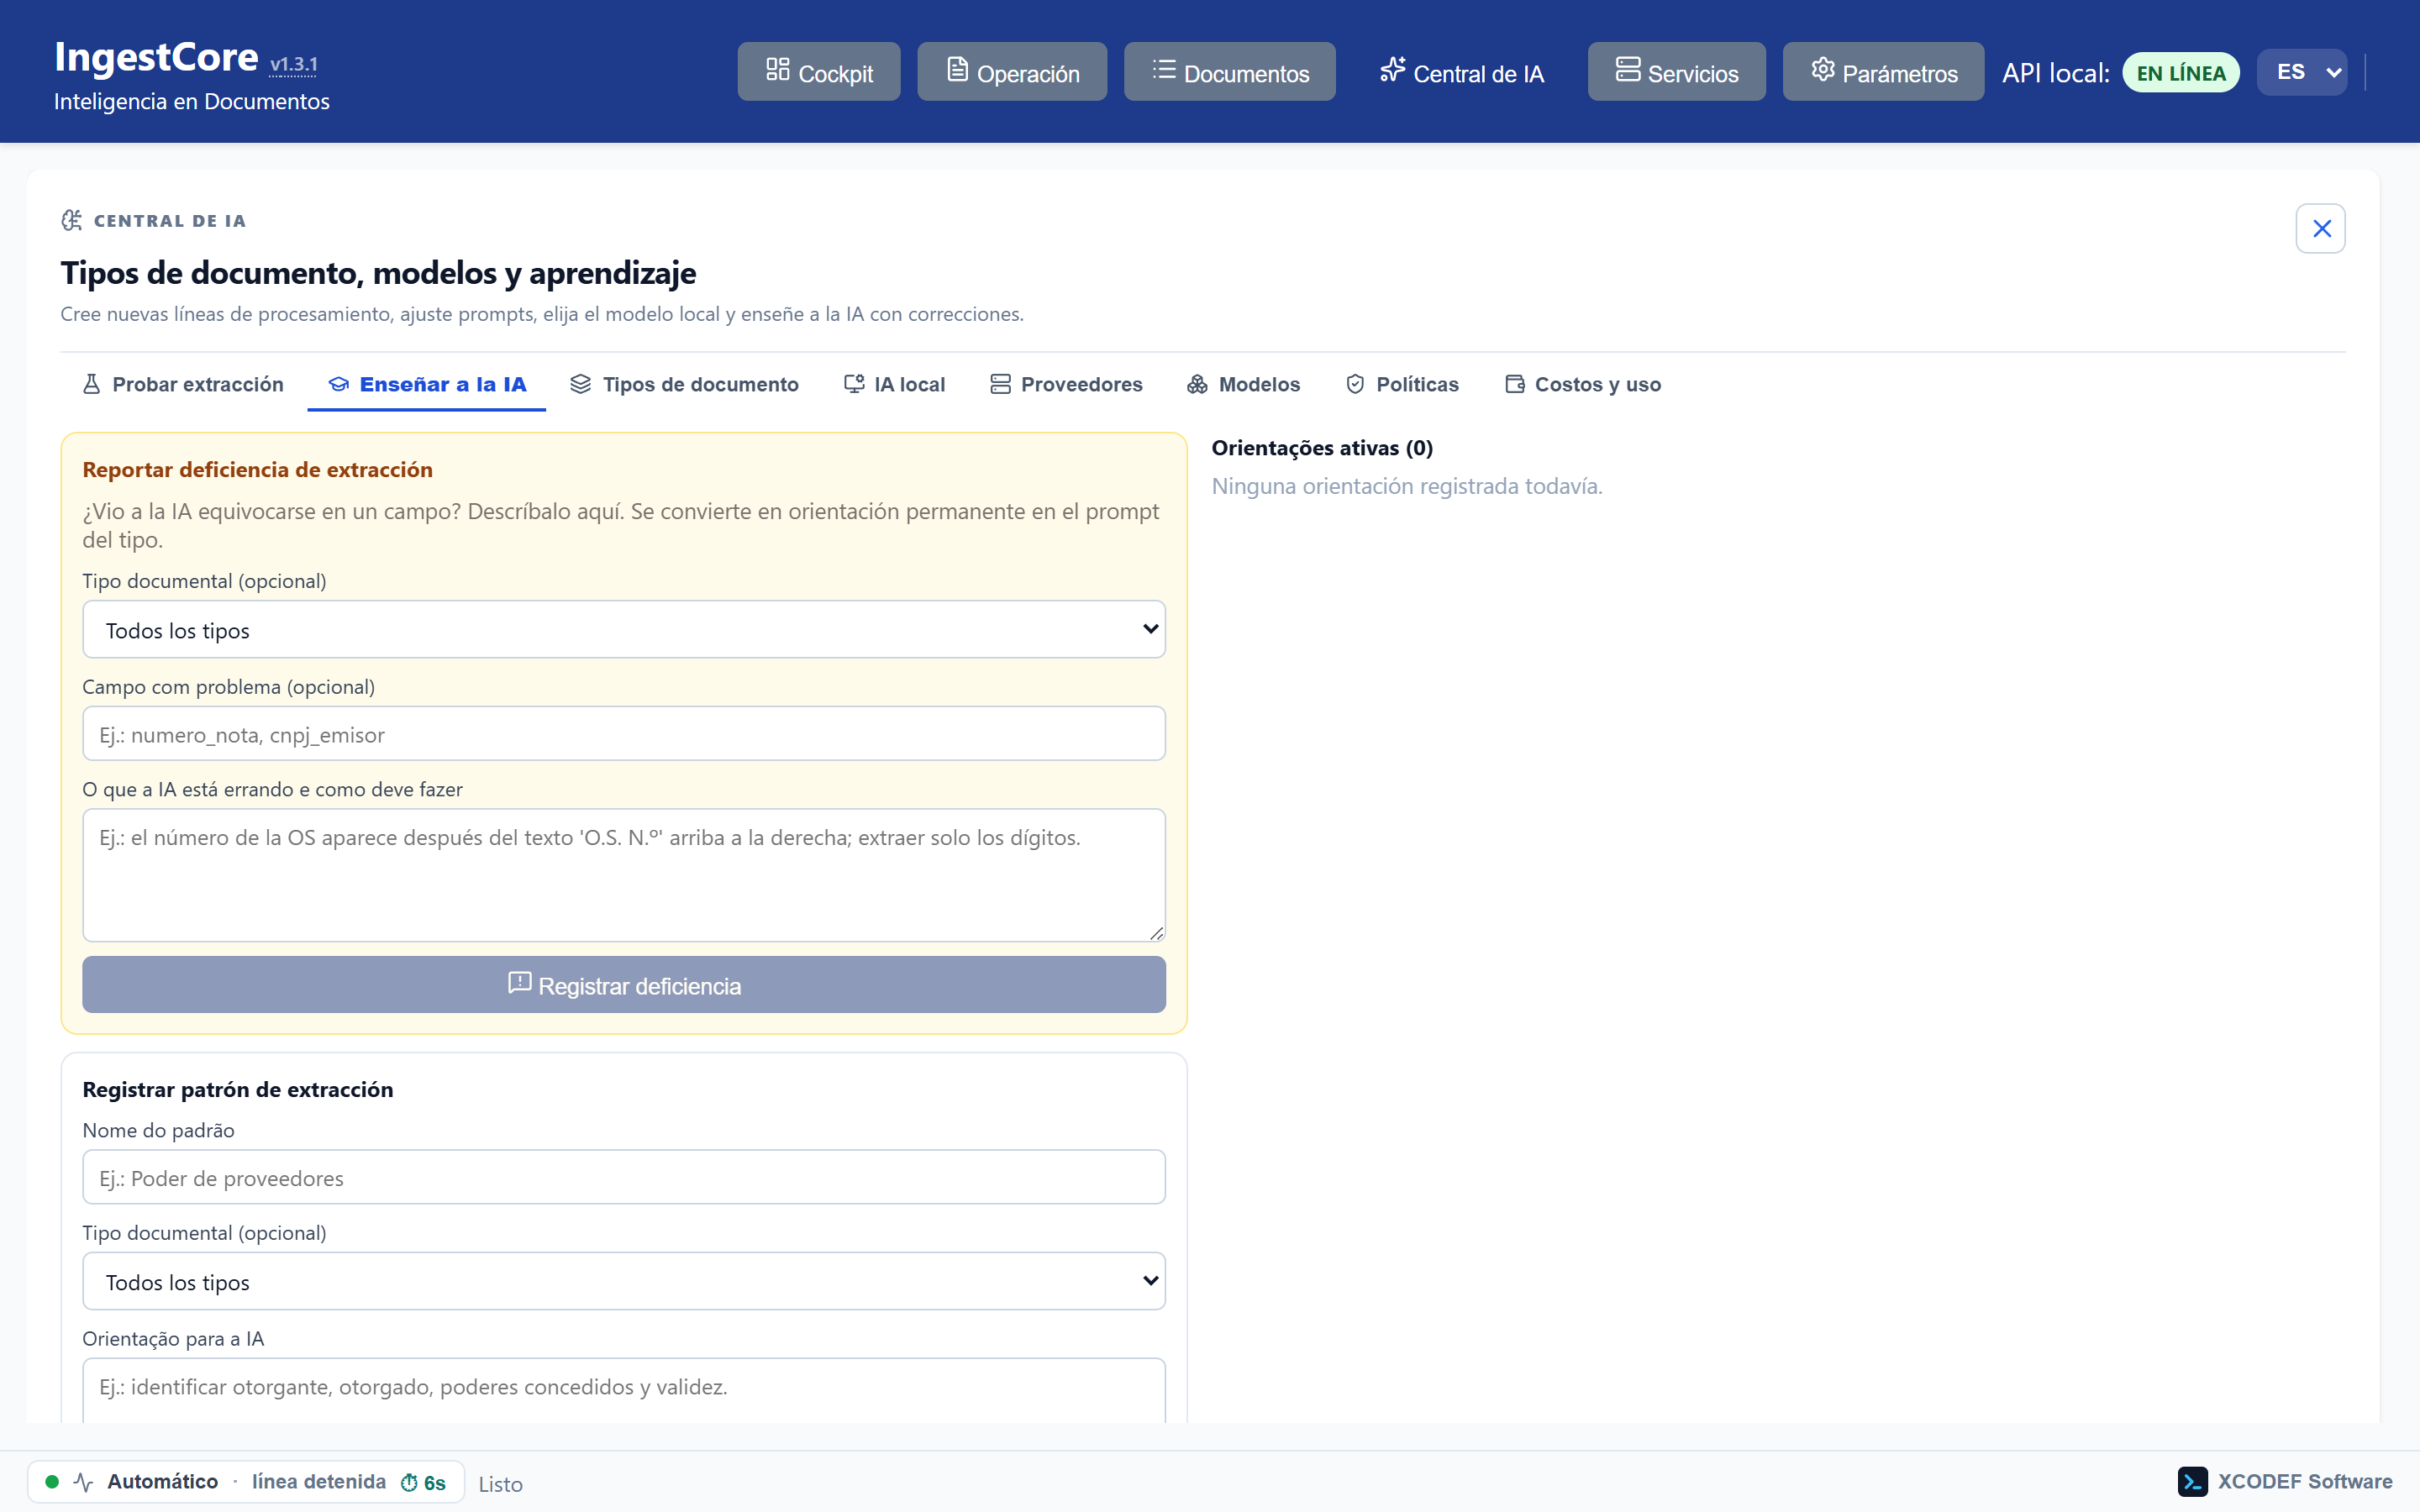2420x1512 pixels.
Task: Click the Cockpit grid icon
Action: (x=778, y=69)
